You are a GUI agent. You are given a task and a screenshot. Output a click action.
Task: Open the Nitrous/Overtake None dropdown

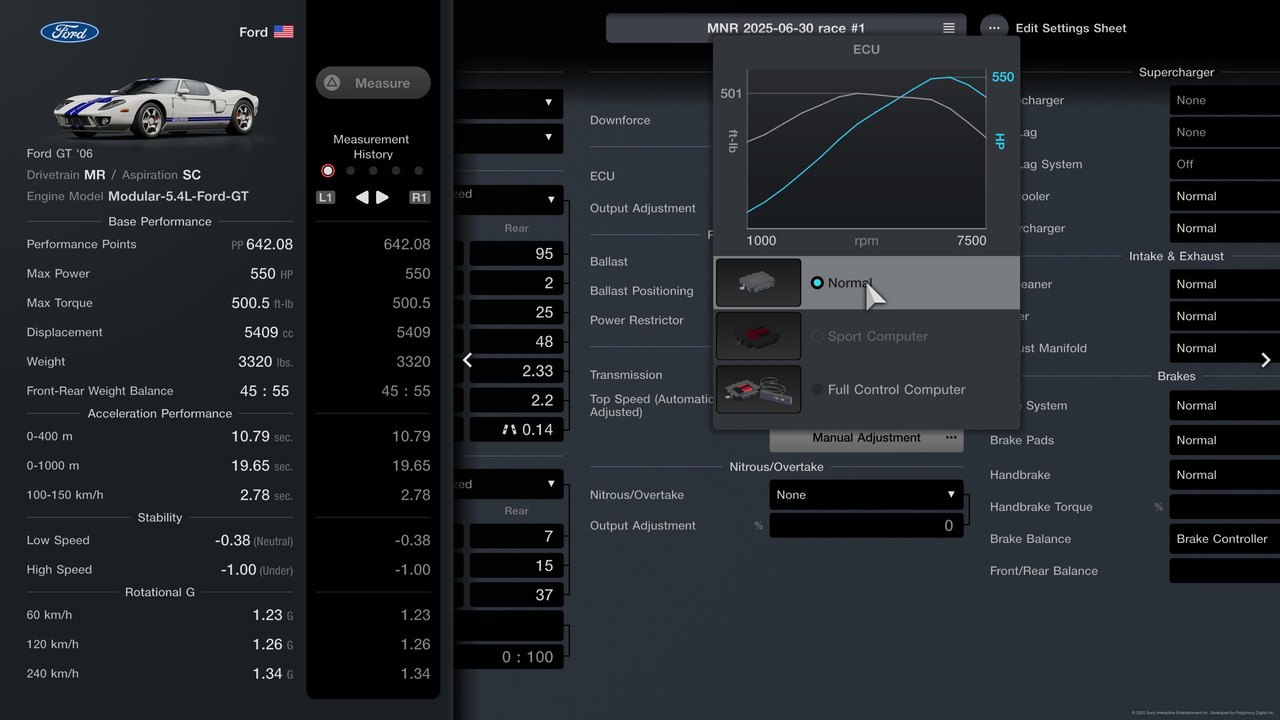coord(867,495)
